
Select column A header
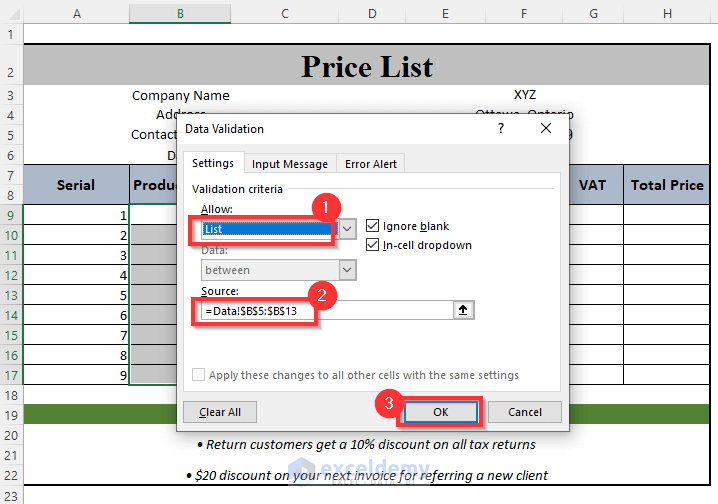76,14
